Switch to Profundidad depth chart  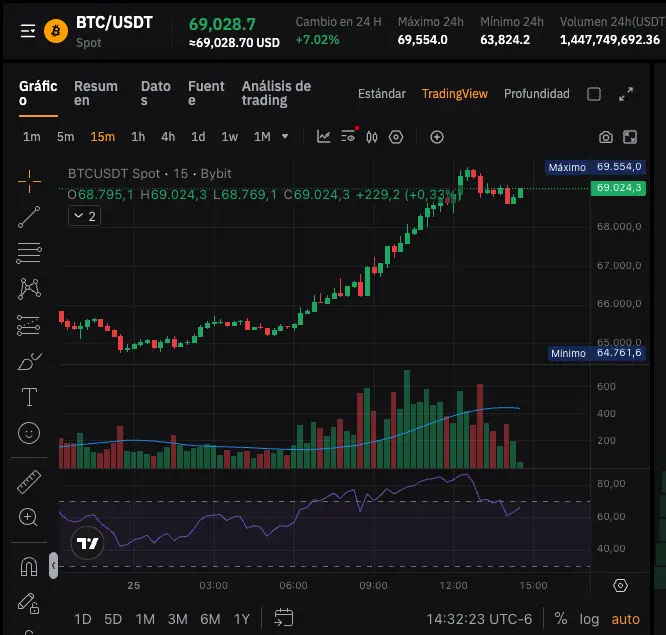pyautogui.click(x=537, y=94)
